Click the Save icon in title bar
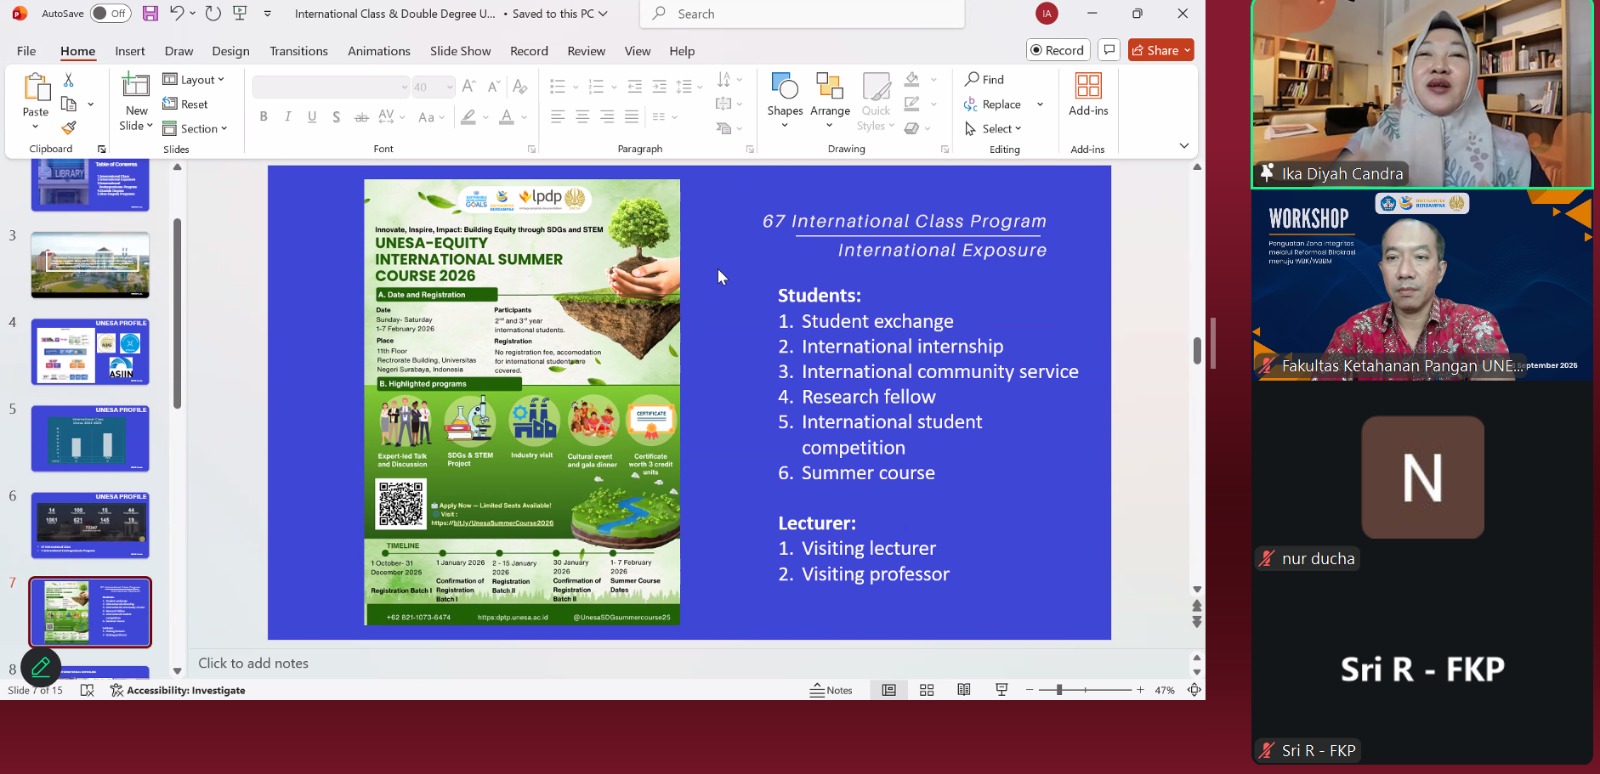 [150, 13]
